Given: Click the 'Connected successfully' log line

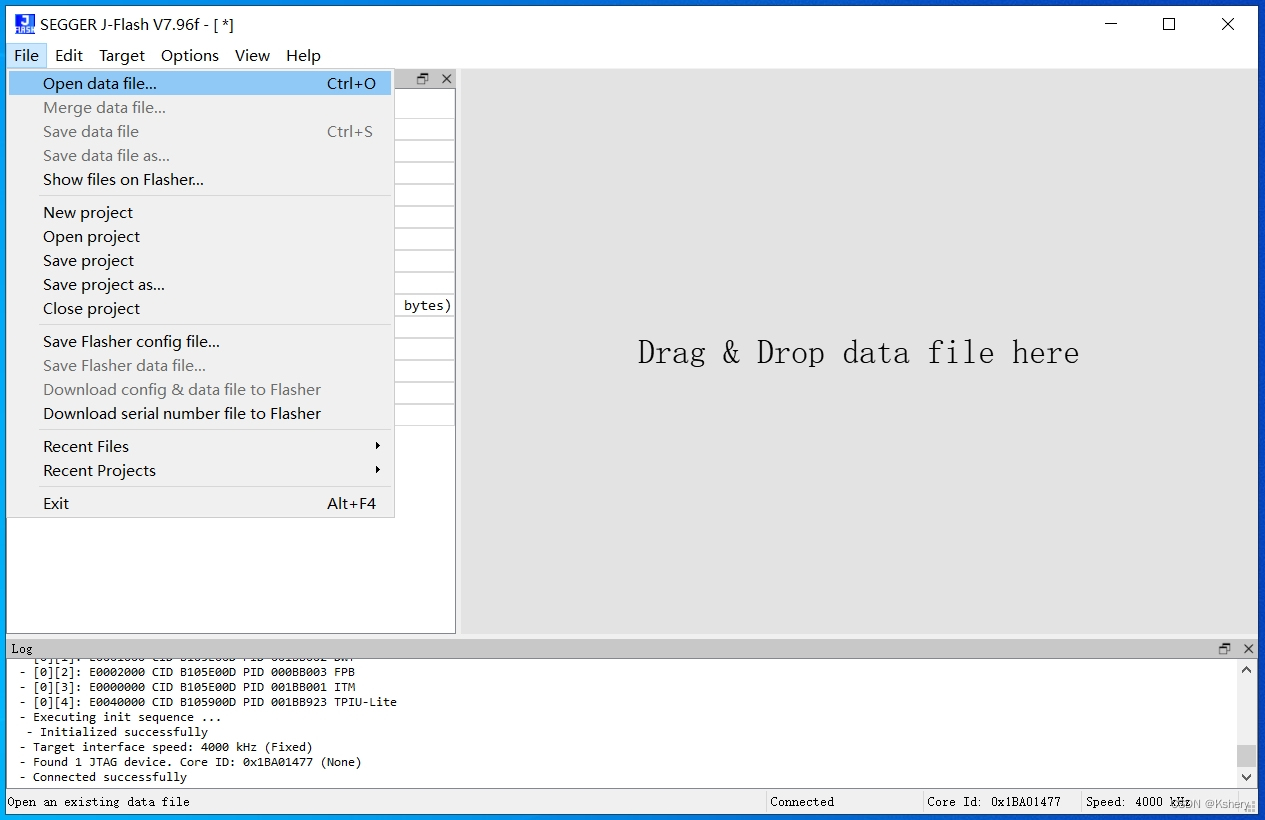Looking at the screenshot, I should coord(103,777).
